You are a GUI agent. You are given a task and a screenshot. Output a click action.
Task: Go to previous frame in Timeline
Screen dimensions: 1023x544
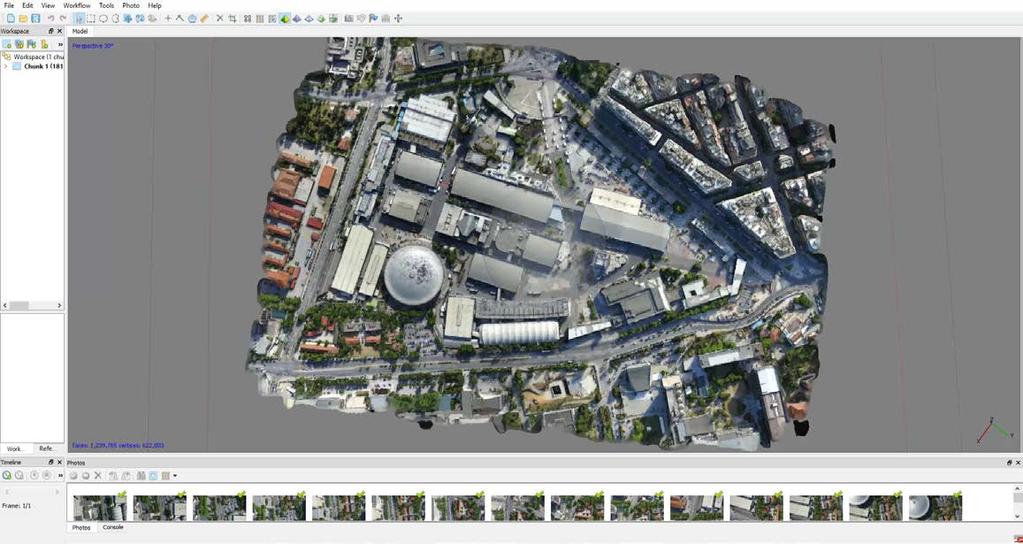click(x=8, y=492)
